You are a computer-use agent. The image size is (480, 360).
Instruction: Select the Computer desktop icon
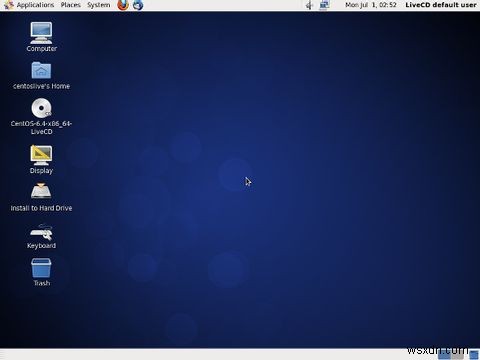coord(41,33)
